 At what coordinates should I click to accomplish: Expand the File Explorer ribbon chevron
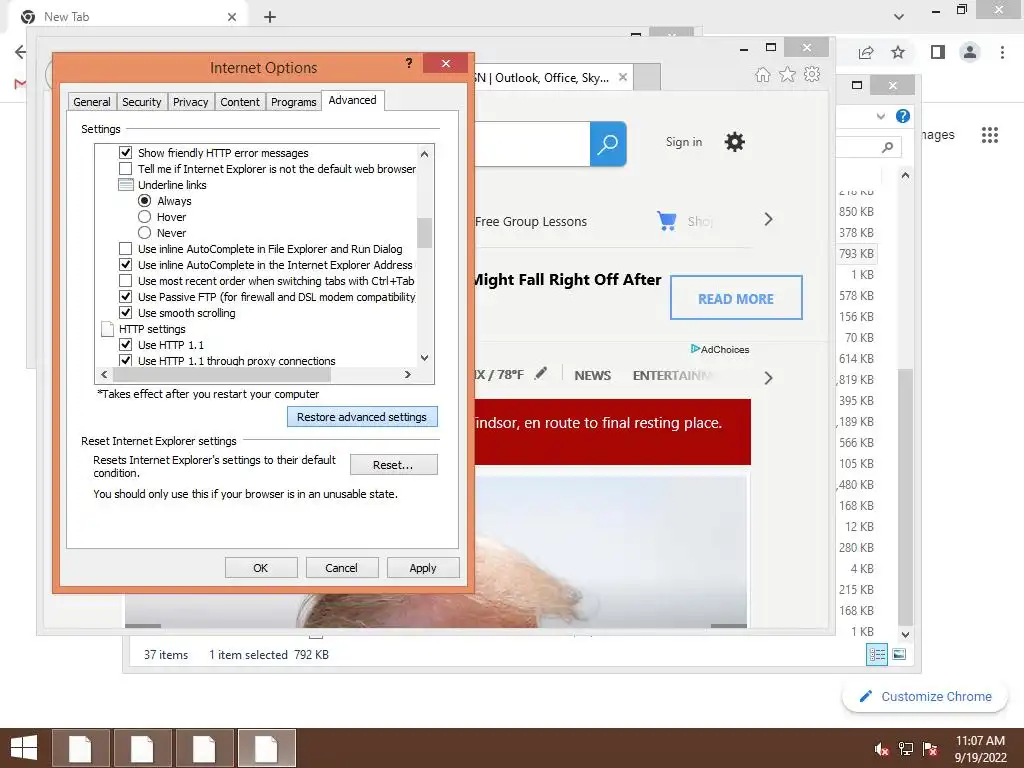click(880, 116)
